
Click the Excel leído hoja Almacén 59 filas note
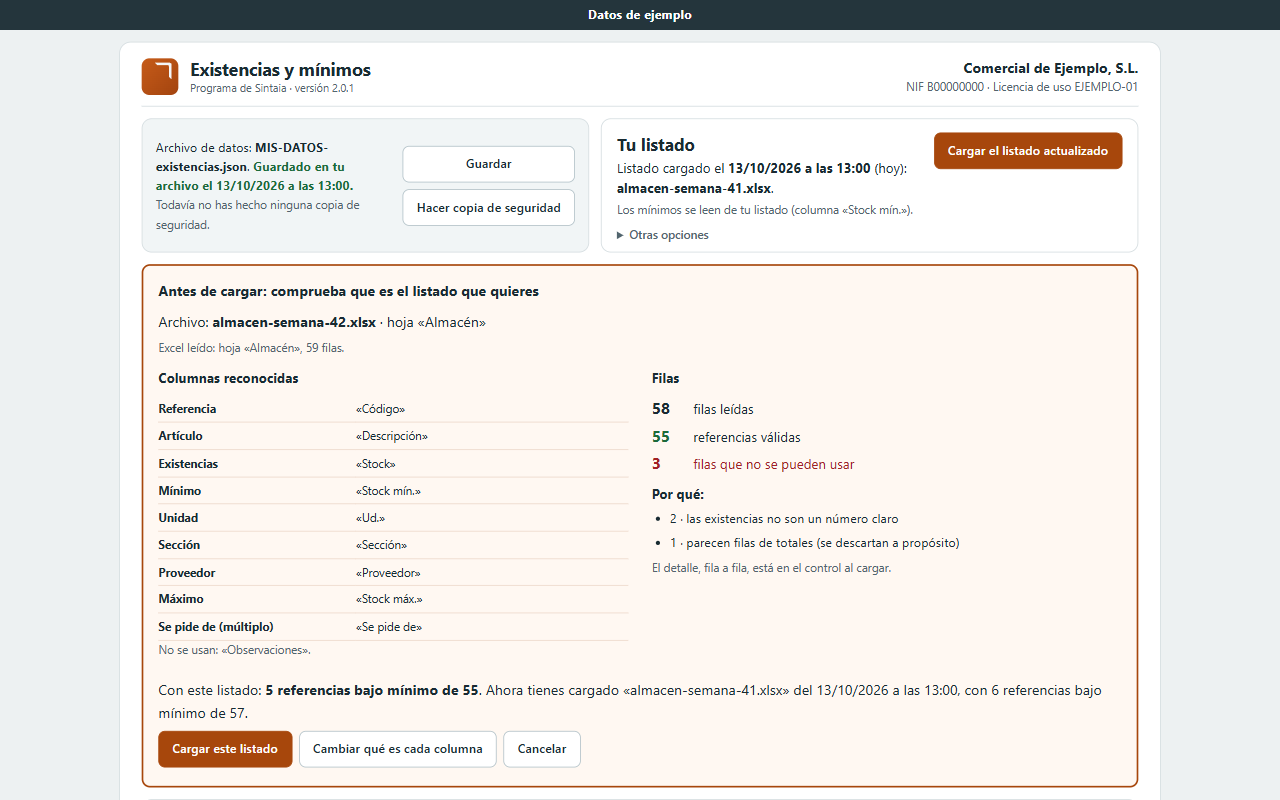251,348
